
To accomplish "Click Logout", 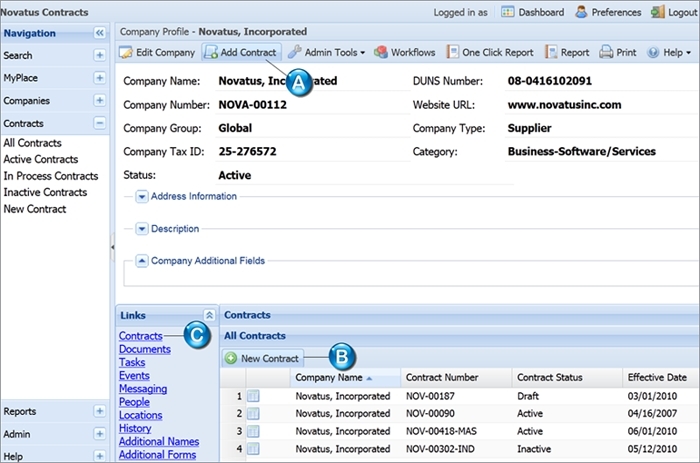I will coord(674,12).
